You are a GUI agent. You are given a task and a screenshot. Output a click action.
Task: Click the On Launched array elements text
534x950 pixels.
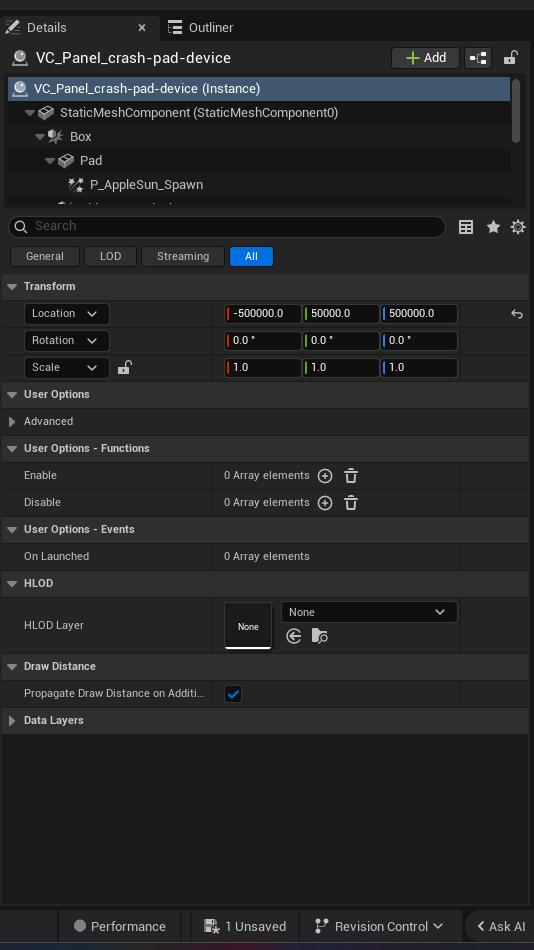267,557
